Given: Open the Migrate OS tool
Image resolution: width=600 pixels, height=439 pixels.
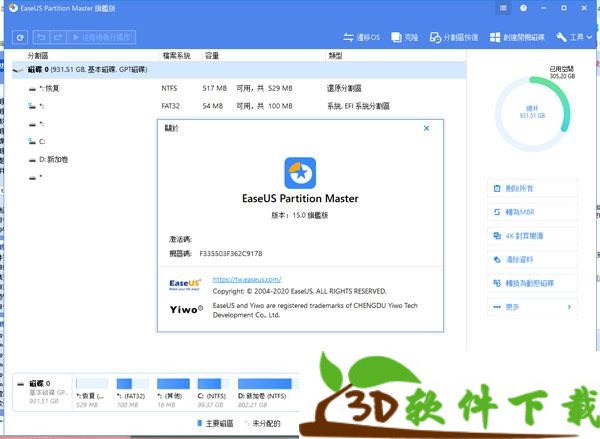Looking at the screenshot, I should point(362,37).
